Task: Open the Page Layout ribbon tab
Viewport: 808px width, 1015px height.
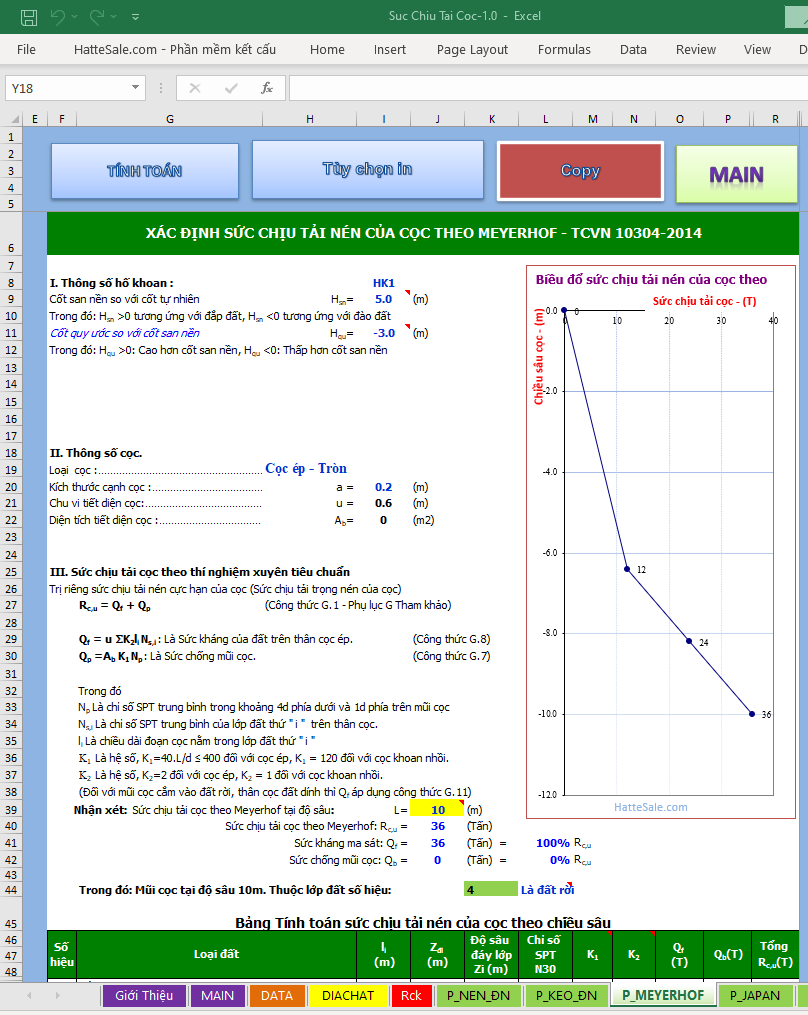Action: click(472, 50)
